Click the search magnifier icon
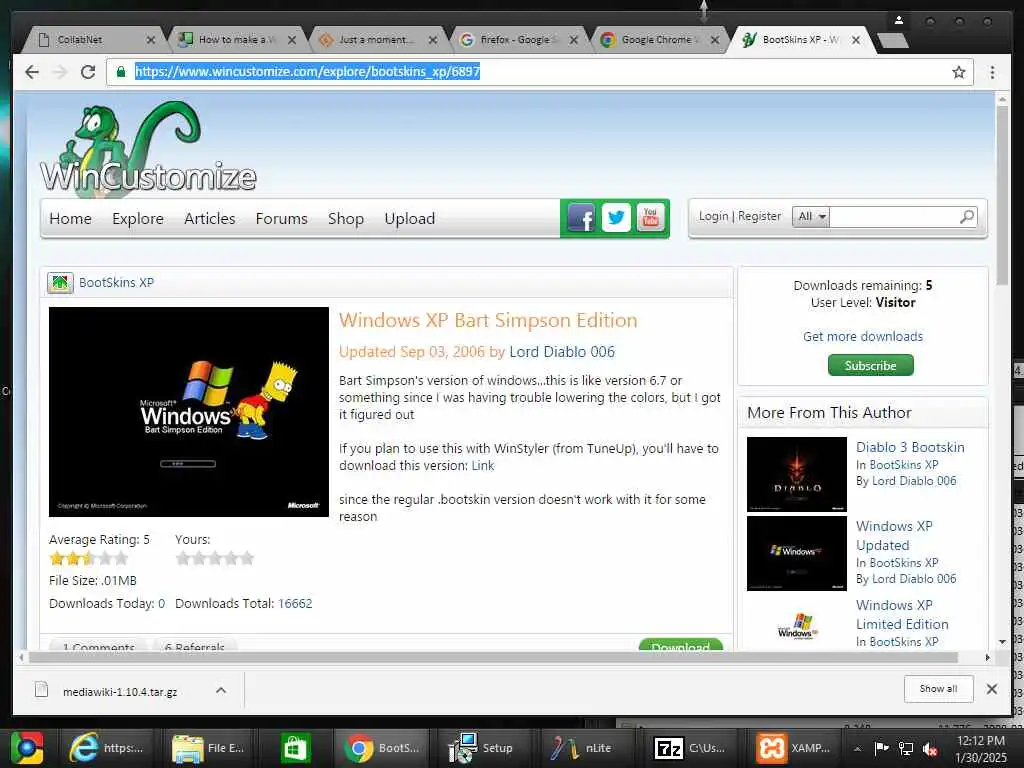 [967, 216]
